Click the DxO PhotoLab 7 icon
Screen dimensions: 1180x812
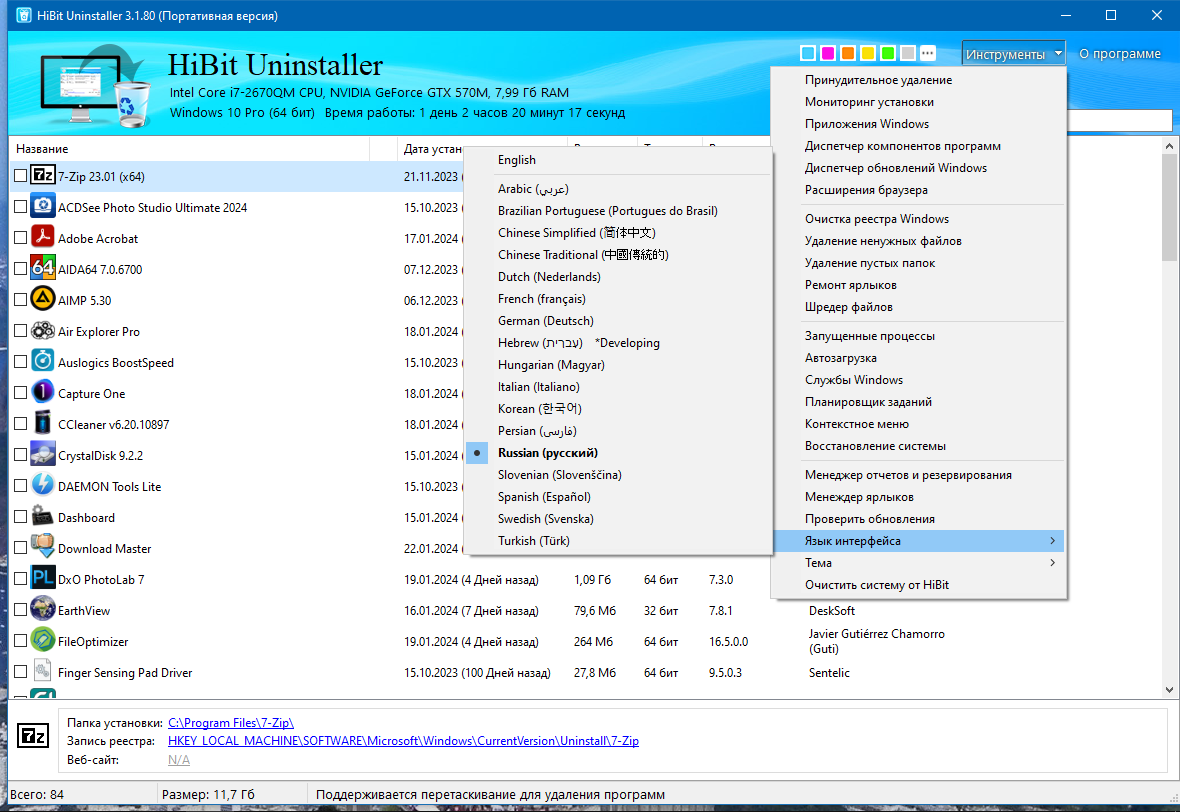(43, 579)
